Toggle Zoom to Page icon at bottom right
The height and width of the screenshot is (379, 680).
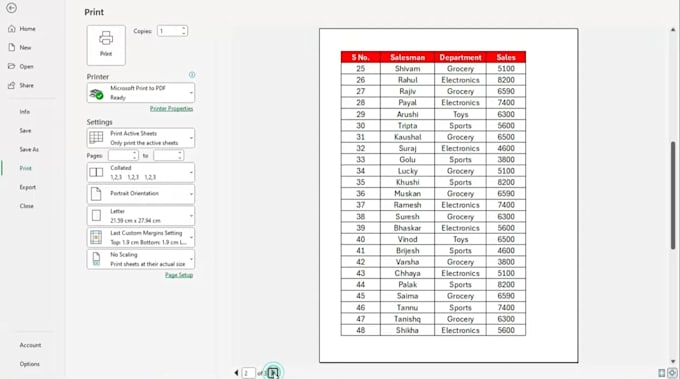pos(672,373)
